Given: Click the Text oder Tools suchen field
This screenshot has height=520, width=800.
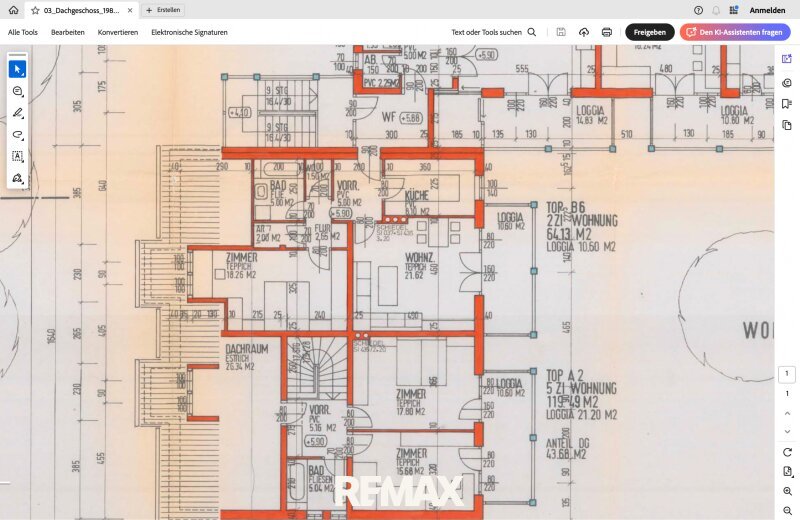Looking at the screenshot, I should click(493, 32).
